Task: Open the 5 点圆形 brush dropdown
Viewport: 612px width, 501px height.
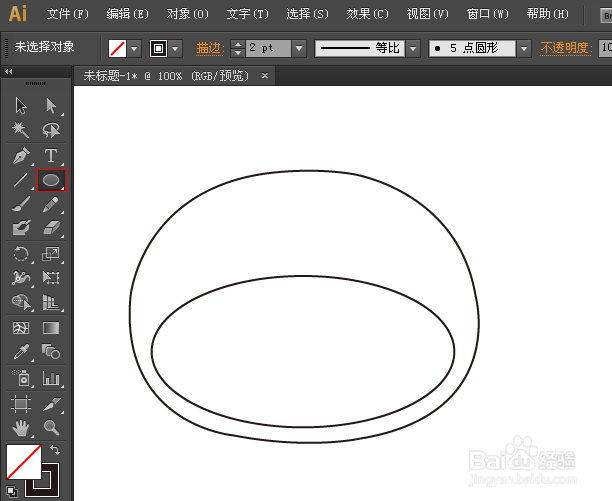Action: point(524,48)
